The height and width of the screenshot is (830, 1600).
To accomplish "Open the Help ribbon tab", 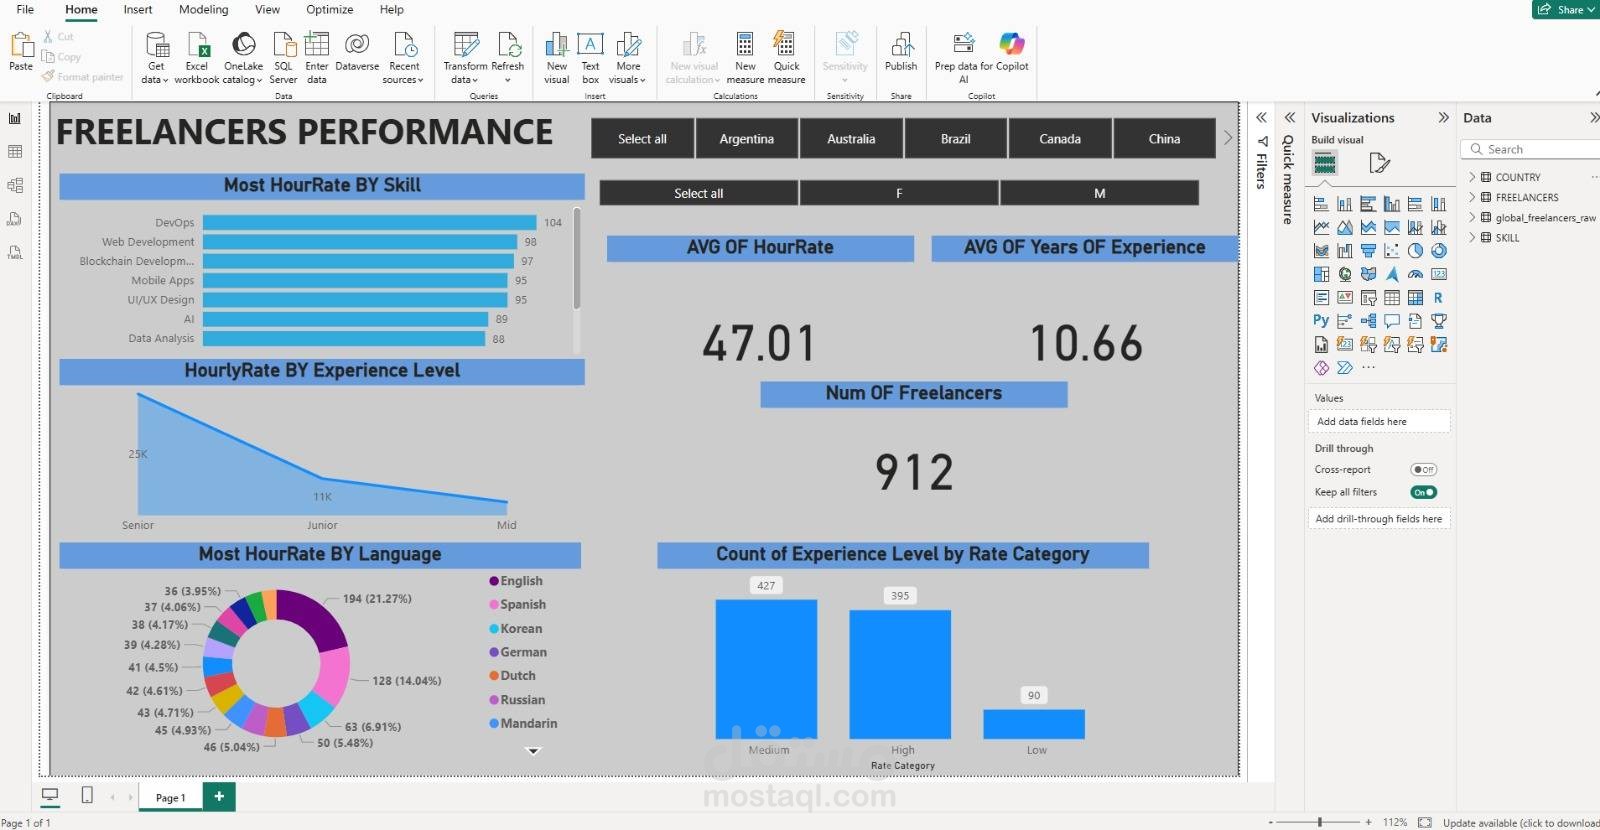I will pos(392,9).
